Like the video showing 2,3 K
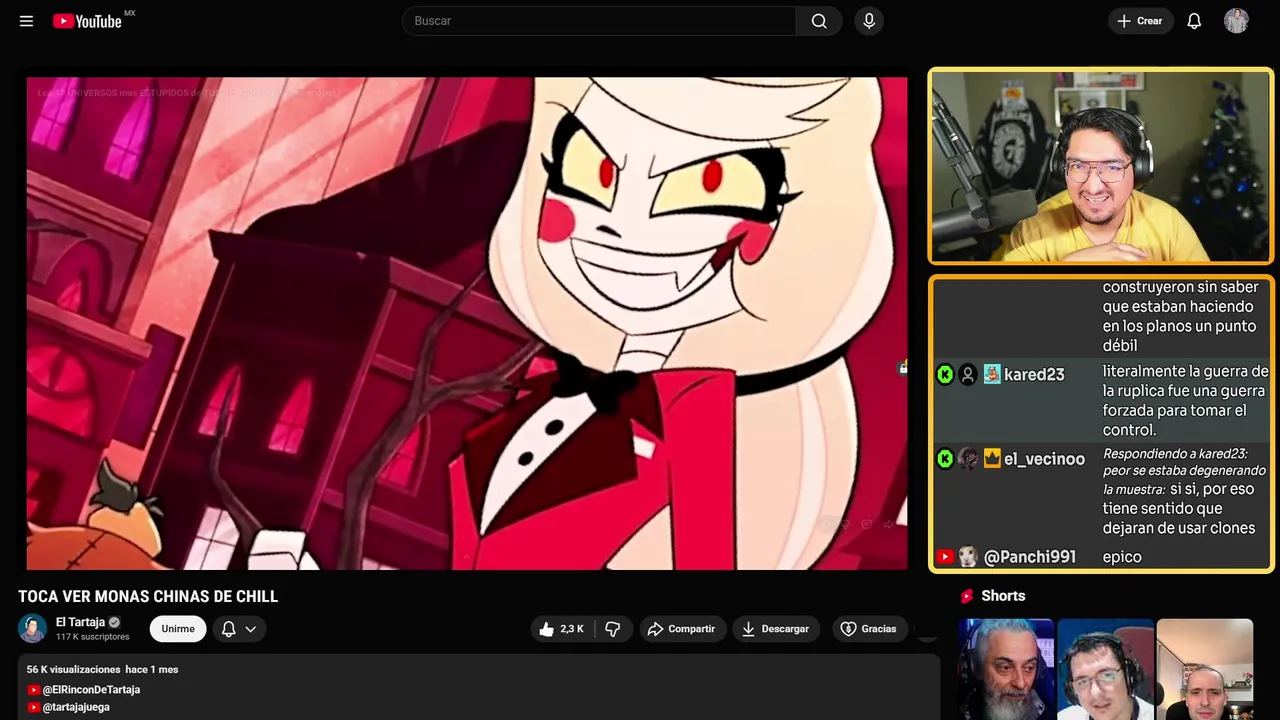 pyautogui.click(x=562, y=629)
